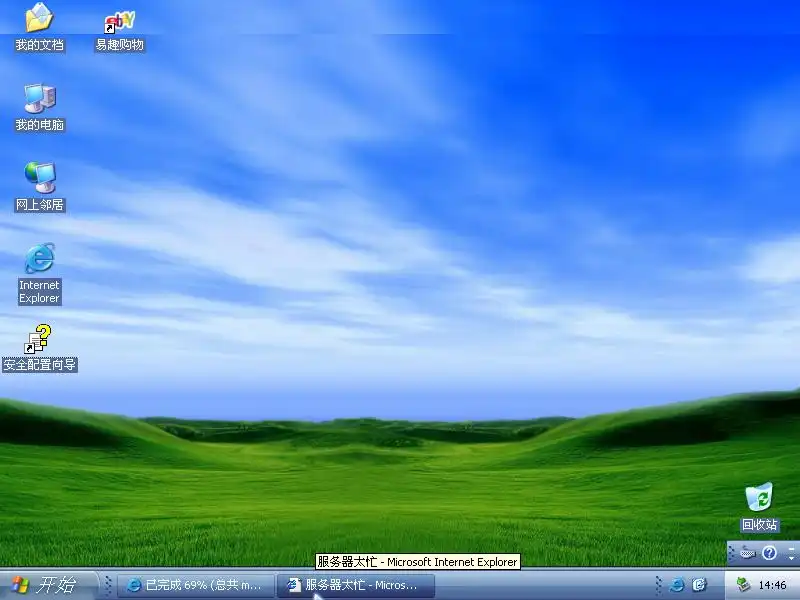Open language bar help question mark

(769, 553)
